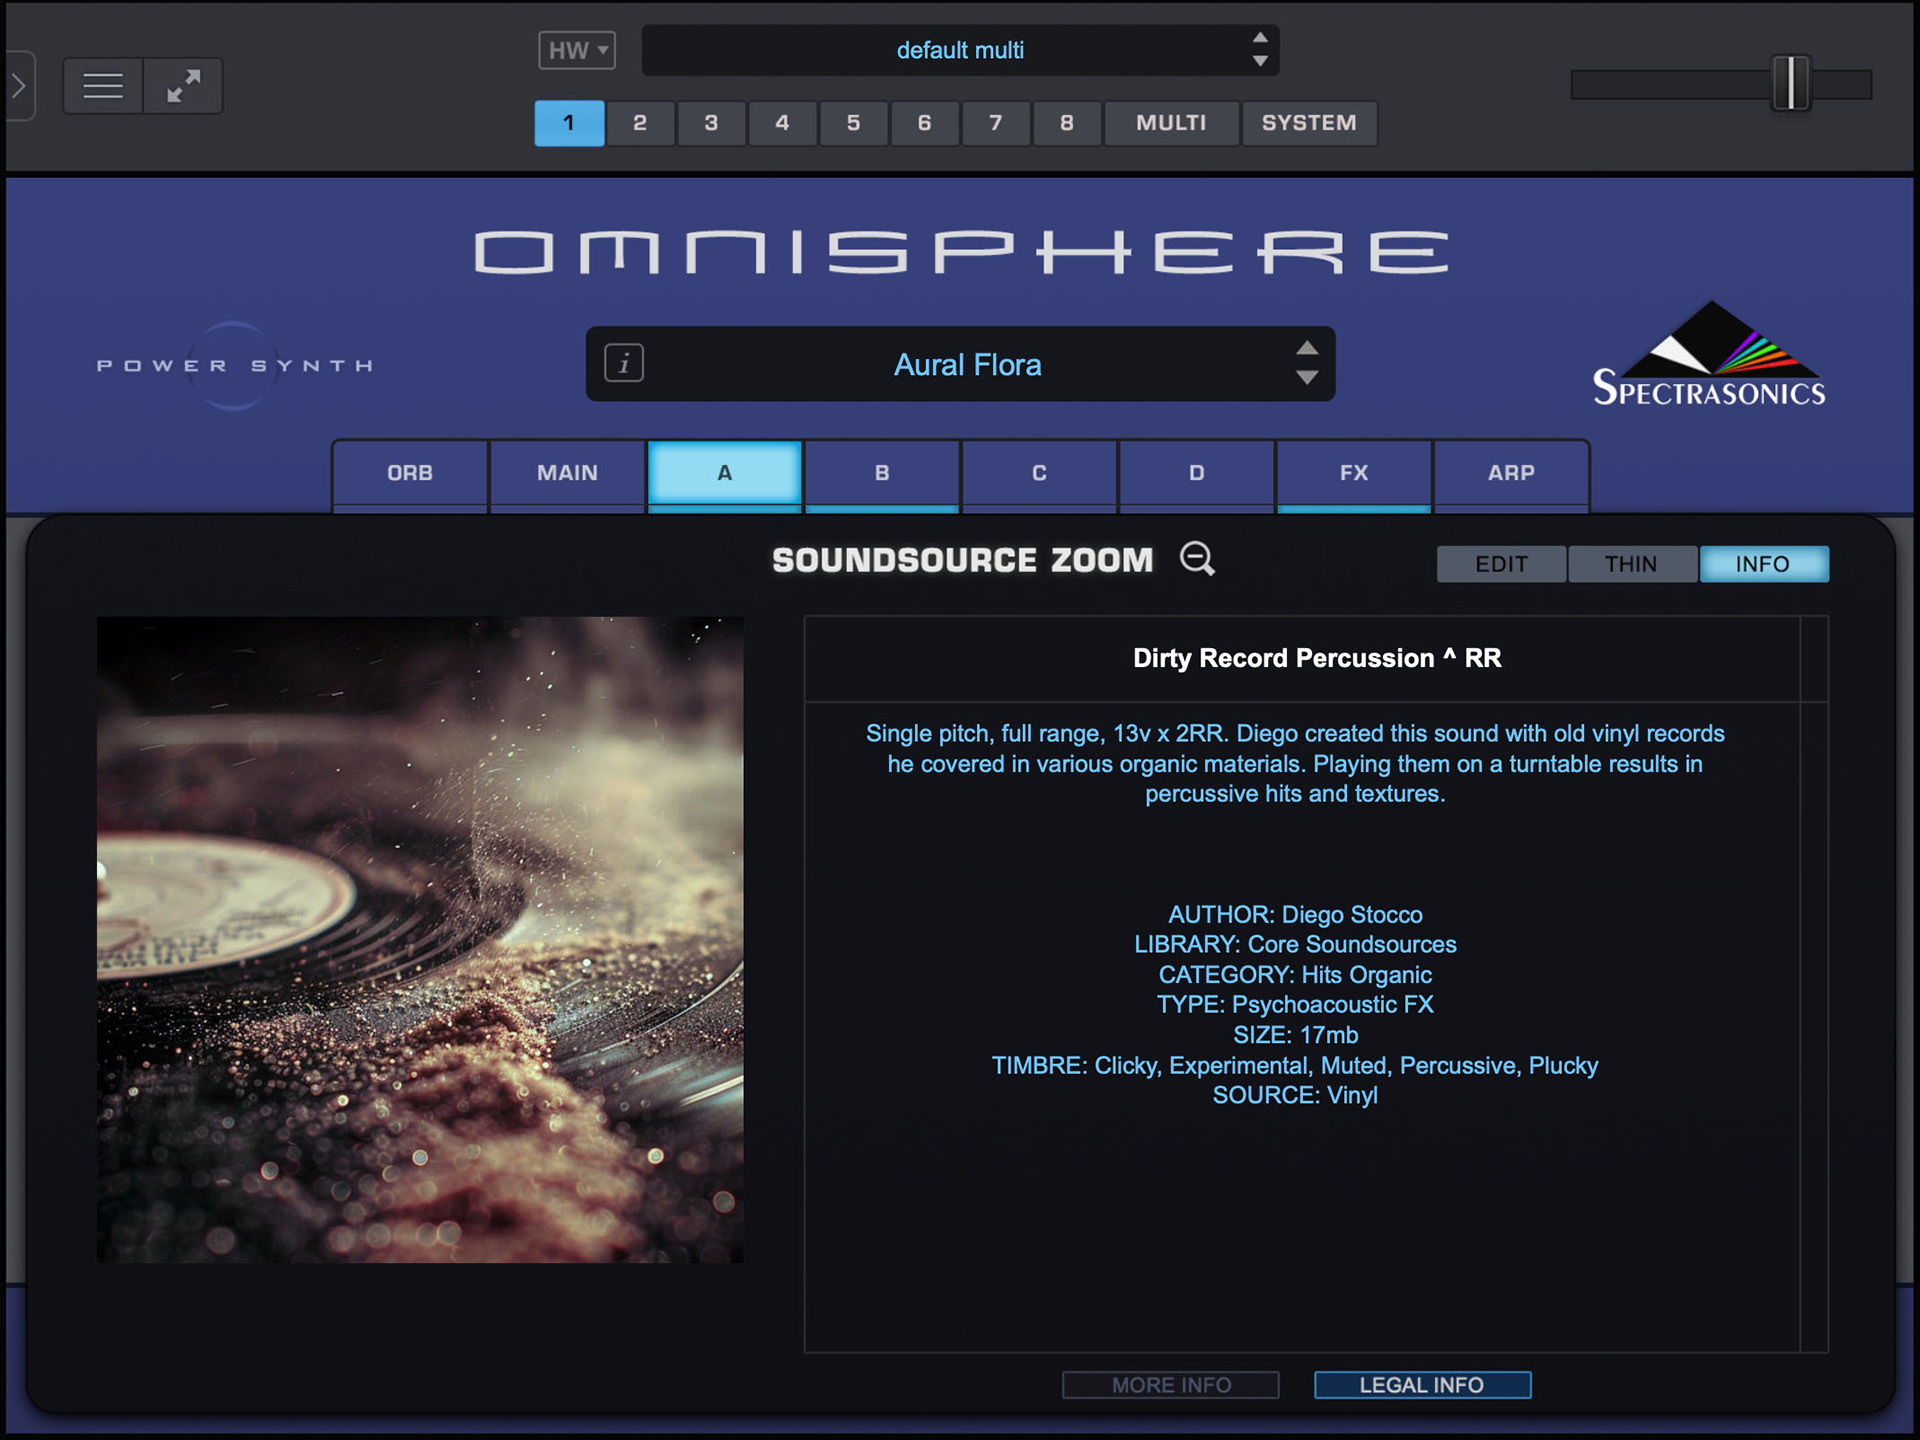
Task: Click the vinyl record soundsource image
Action: coord(420,939)
